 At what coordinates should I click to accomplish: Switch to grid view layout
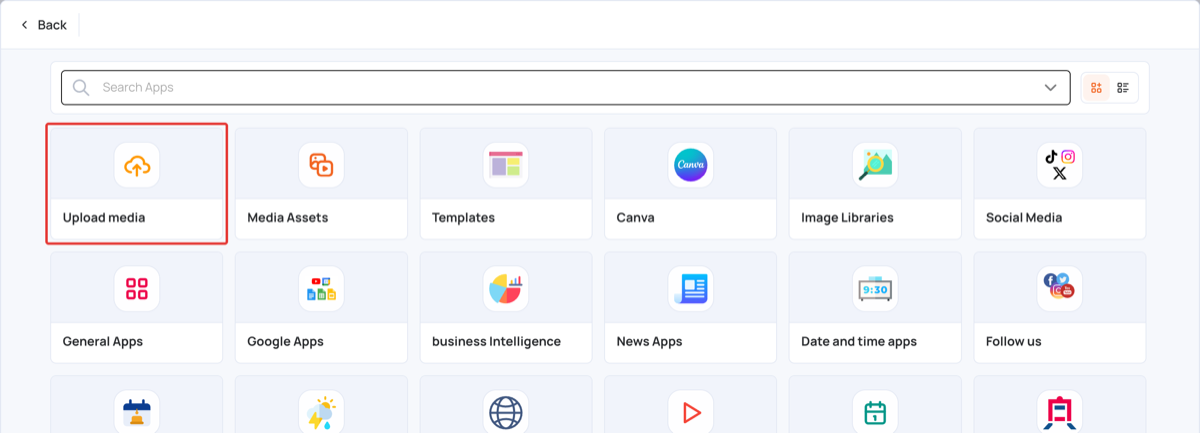1096,88
